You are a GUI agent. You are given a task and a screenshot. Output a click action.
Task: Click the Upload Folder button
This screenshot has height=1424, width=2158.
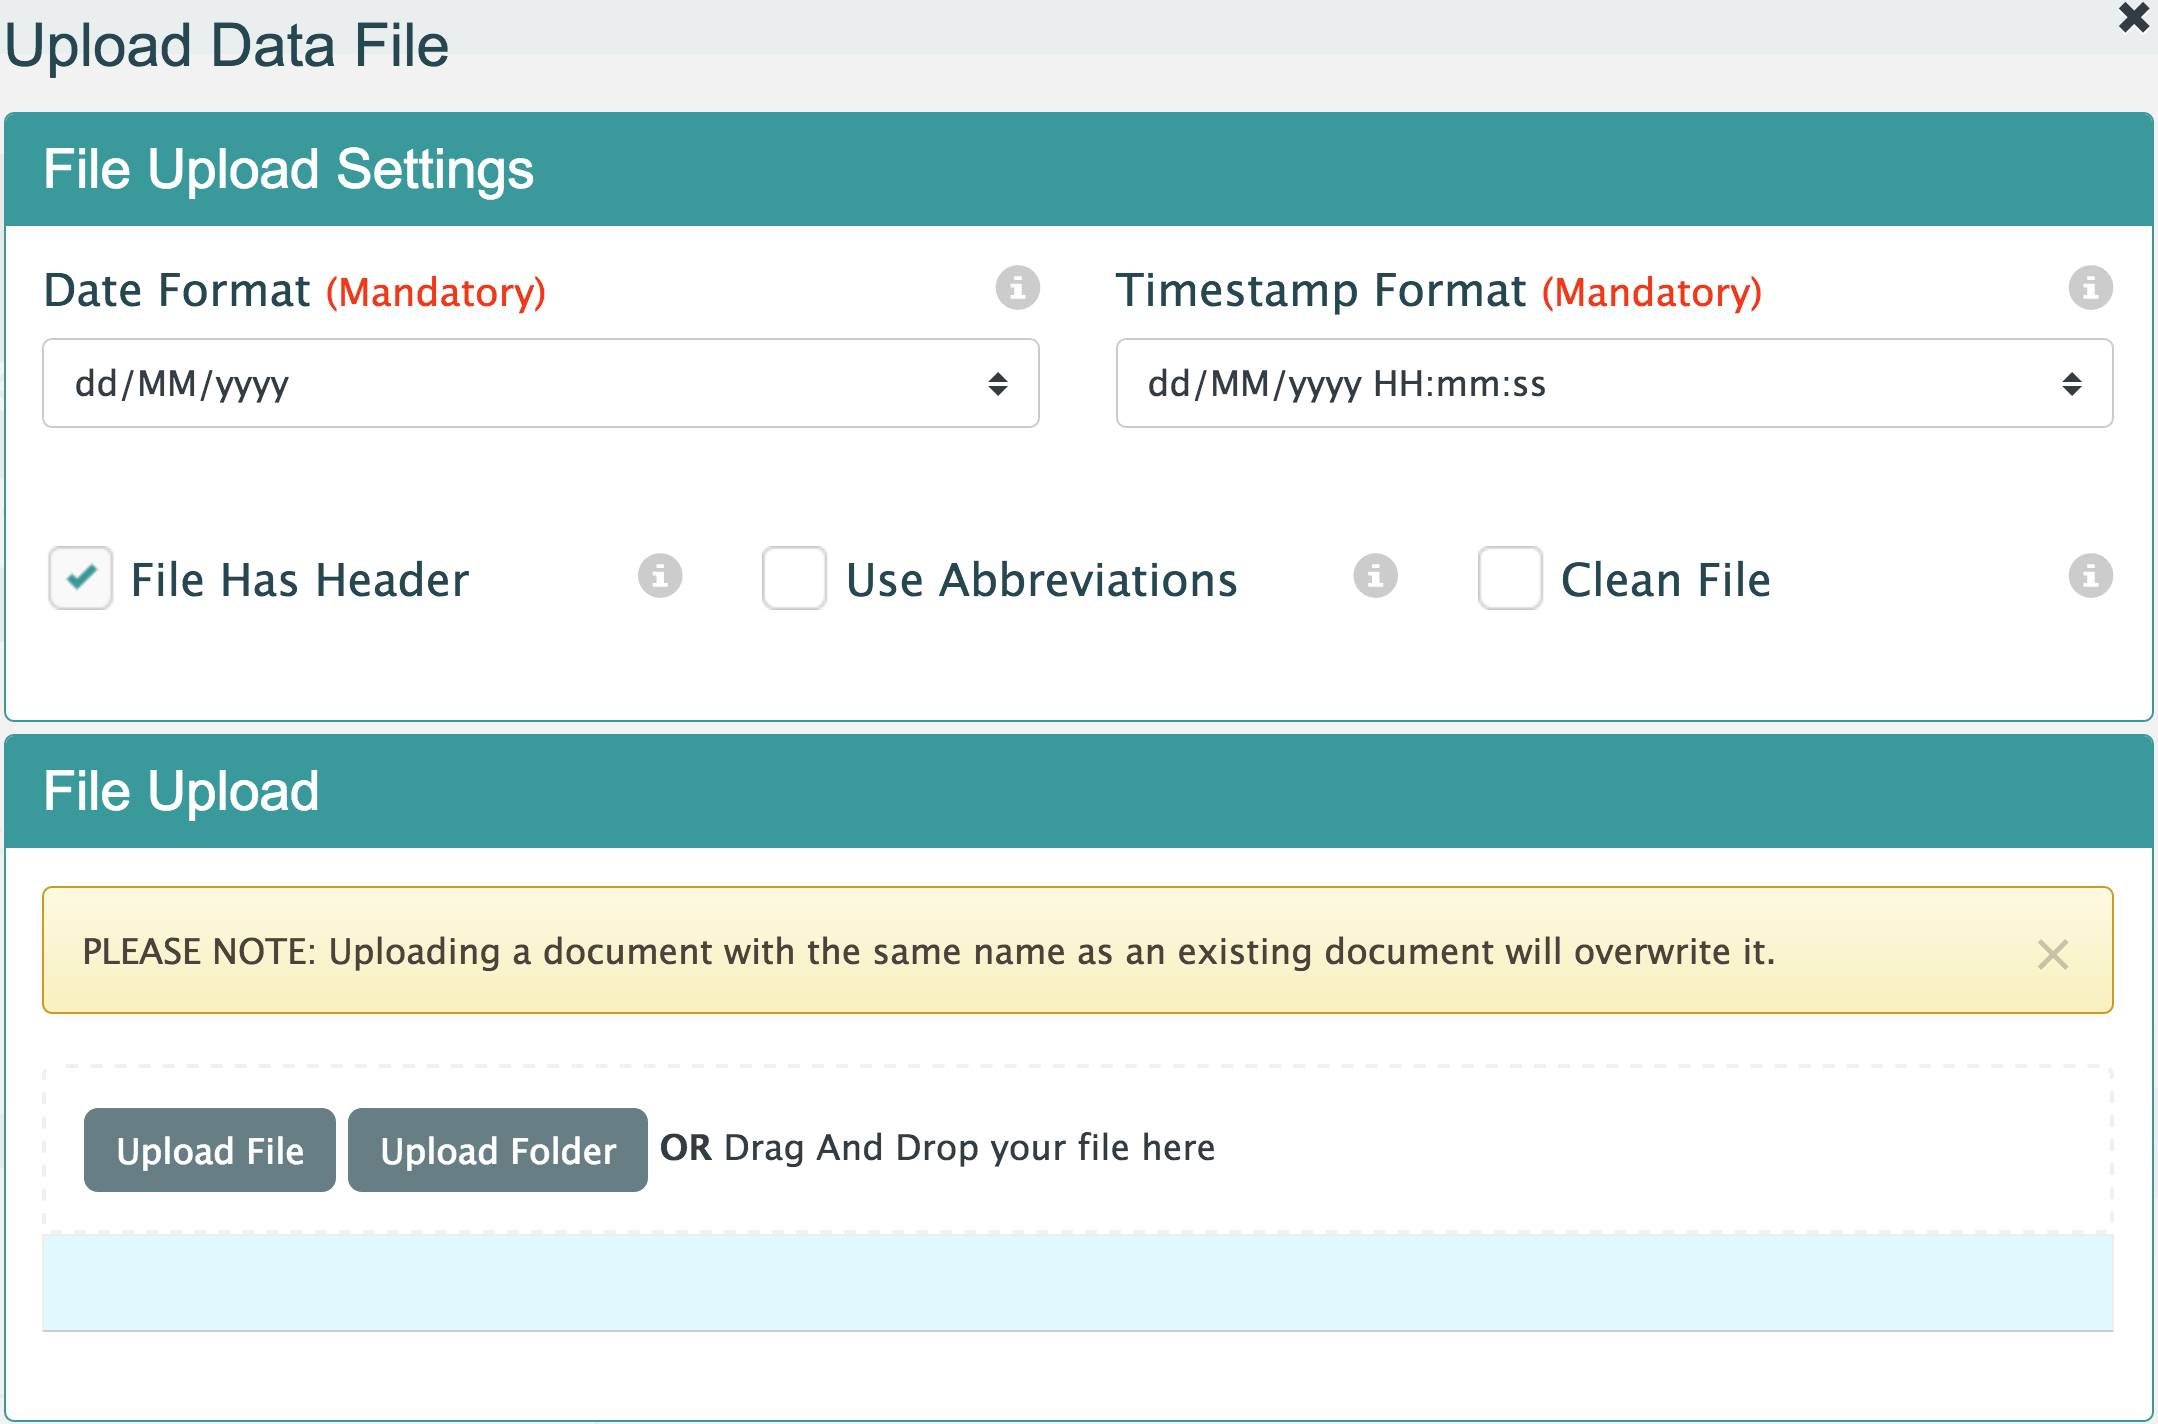[x=497, y=1150]
